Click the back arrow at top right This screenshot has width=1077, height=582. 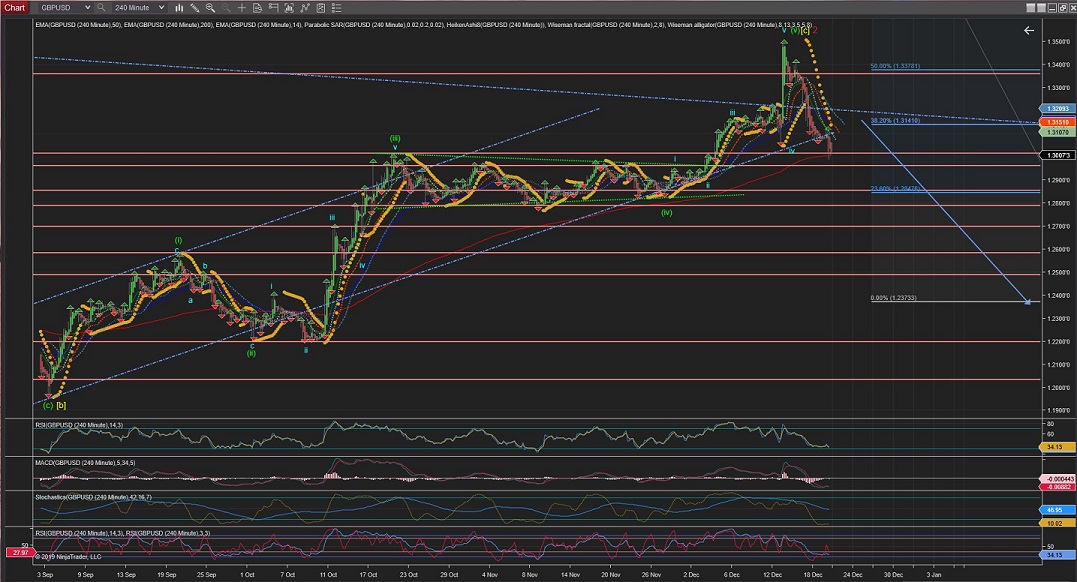(x=1028, y=30)
